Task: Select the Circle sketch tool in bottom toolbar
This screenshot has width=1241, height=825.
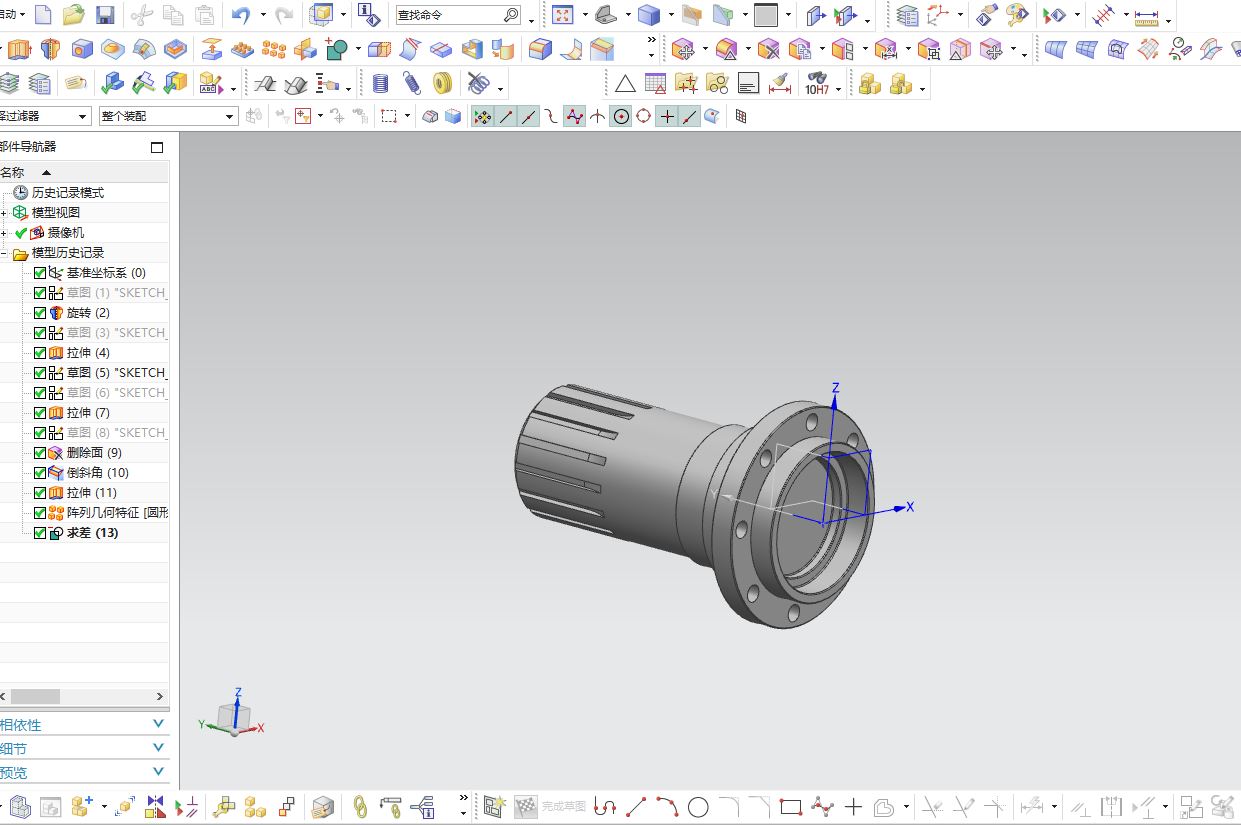Action: (698, 806)
